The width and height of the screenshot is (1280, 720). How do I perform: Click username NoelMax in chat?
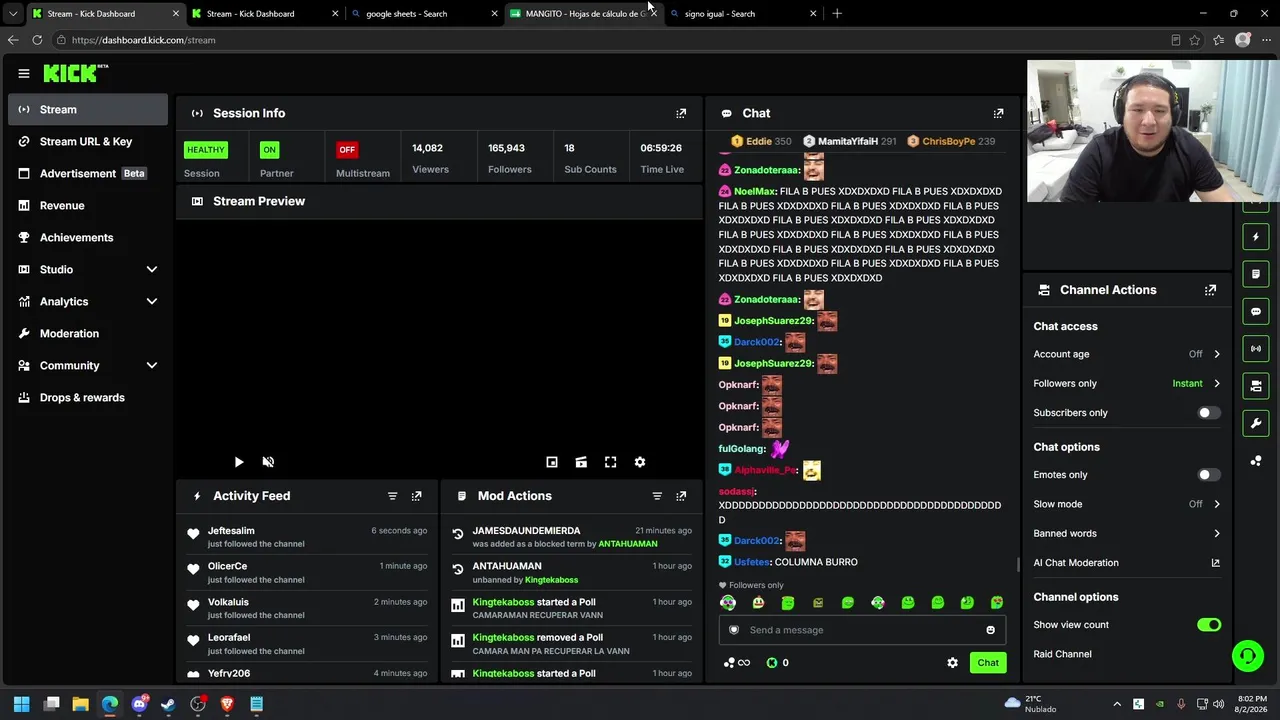(x=755, y=191)
